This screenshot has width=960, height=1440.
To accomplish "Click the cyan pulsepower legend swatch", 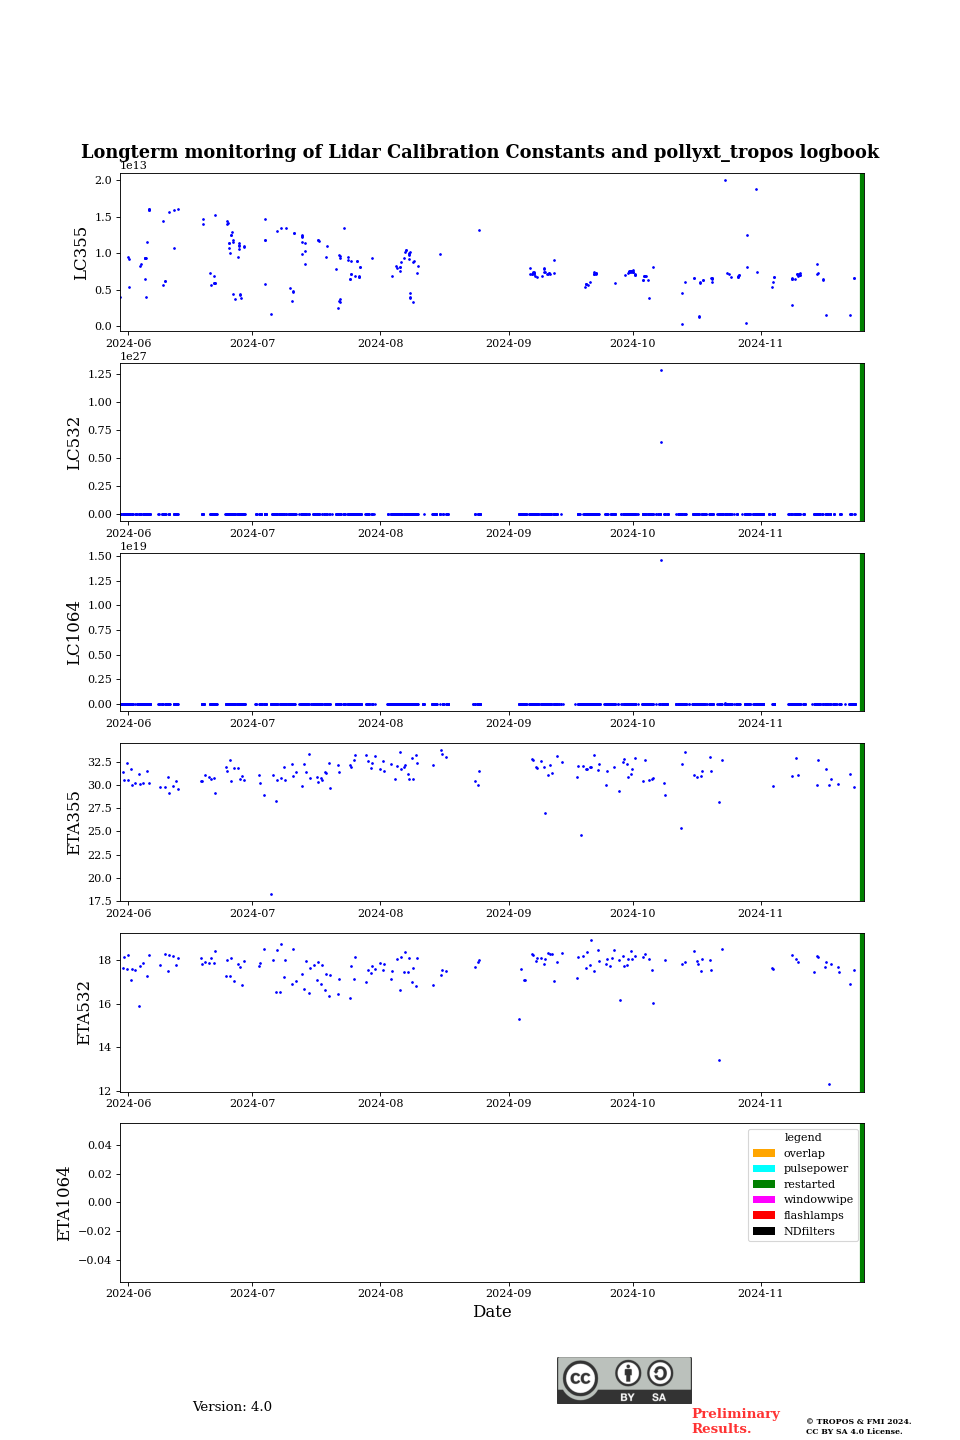I will click(764, 1168).
